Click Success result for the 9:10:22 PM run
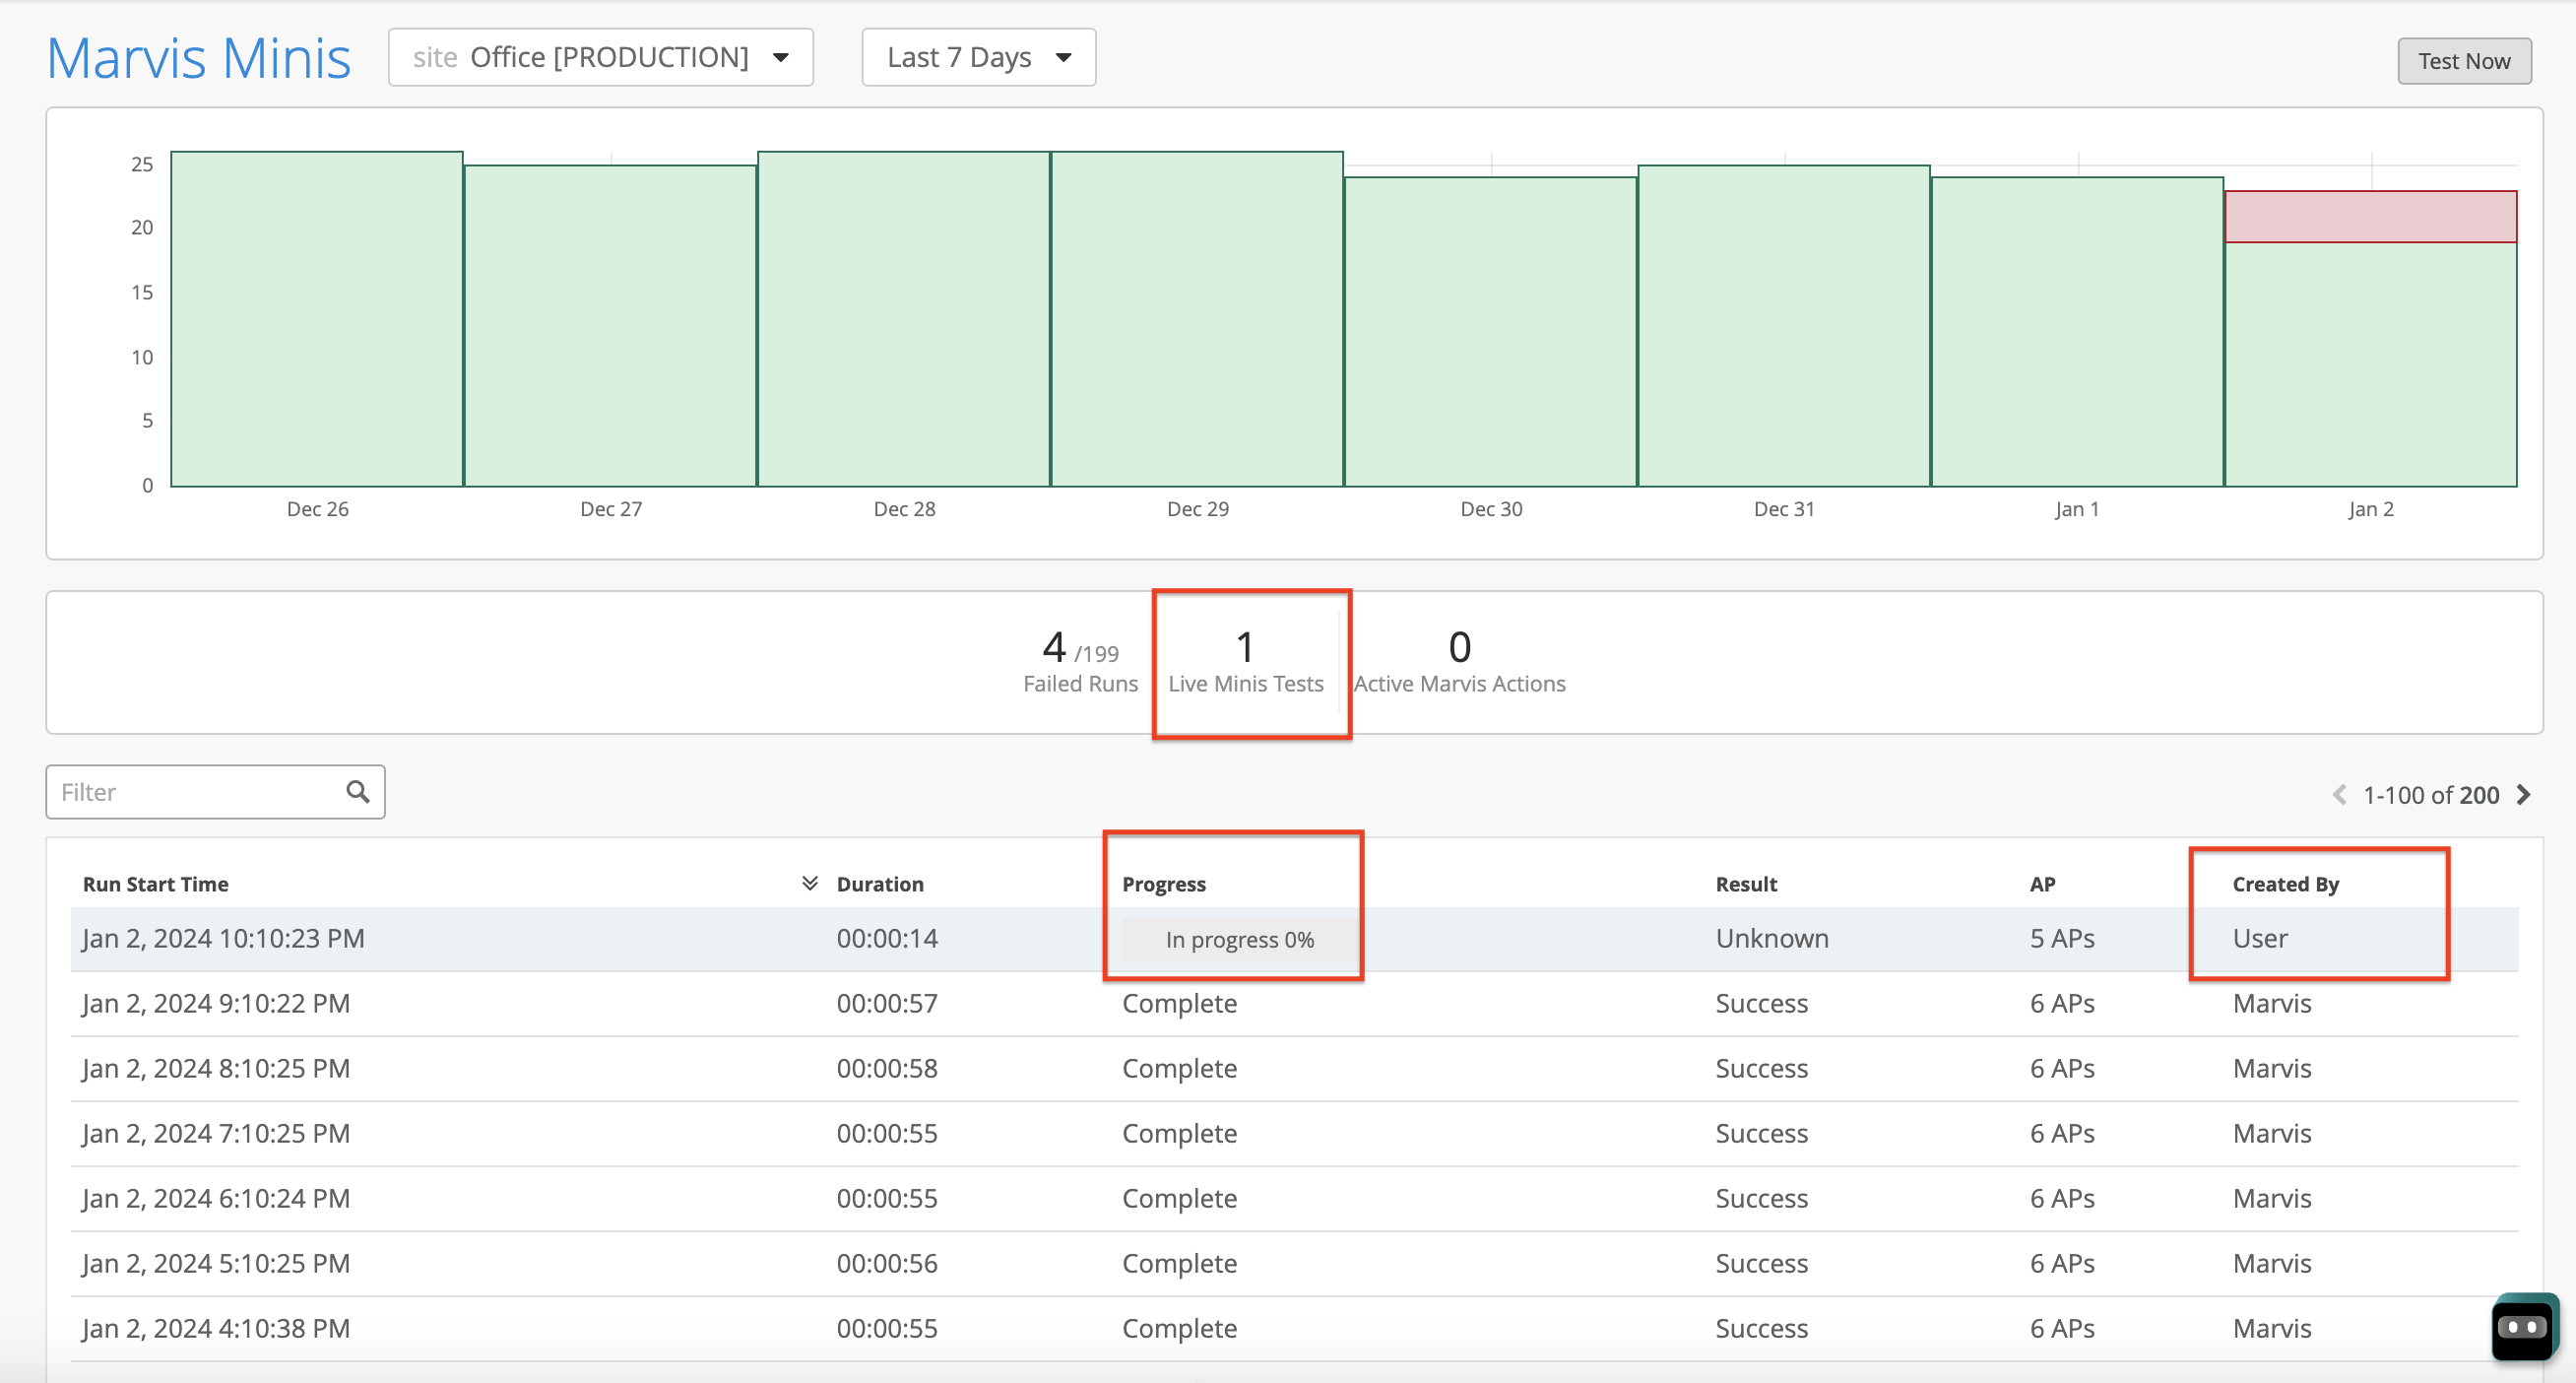Screen dimensions: 2576x1383 tap(1761, 1003)
